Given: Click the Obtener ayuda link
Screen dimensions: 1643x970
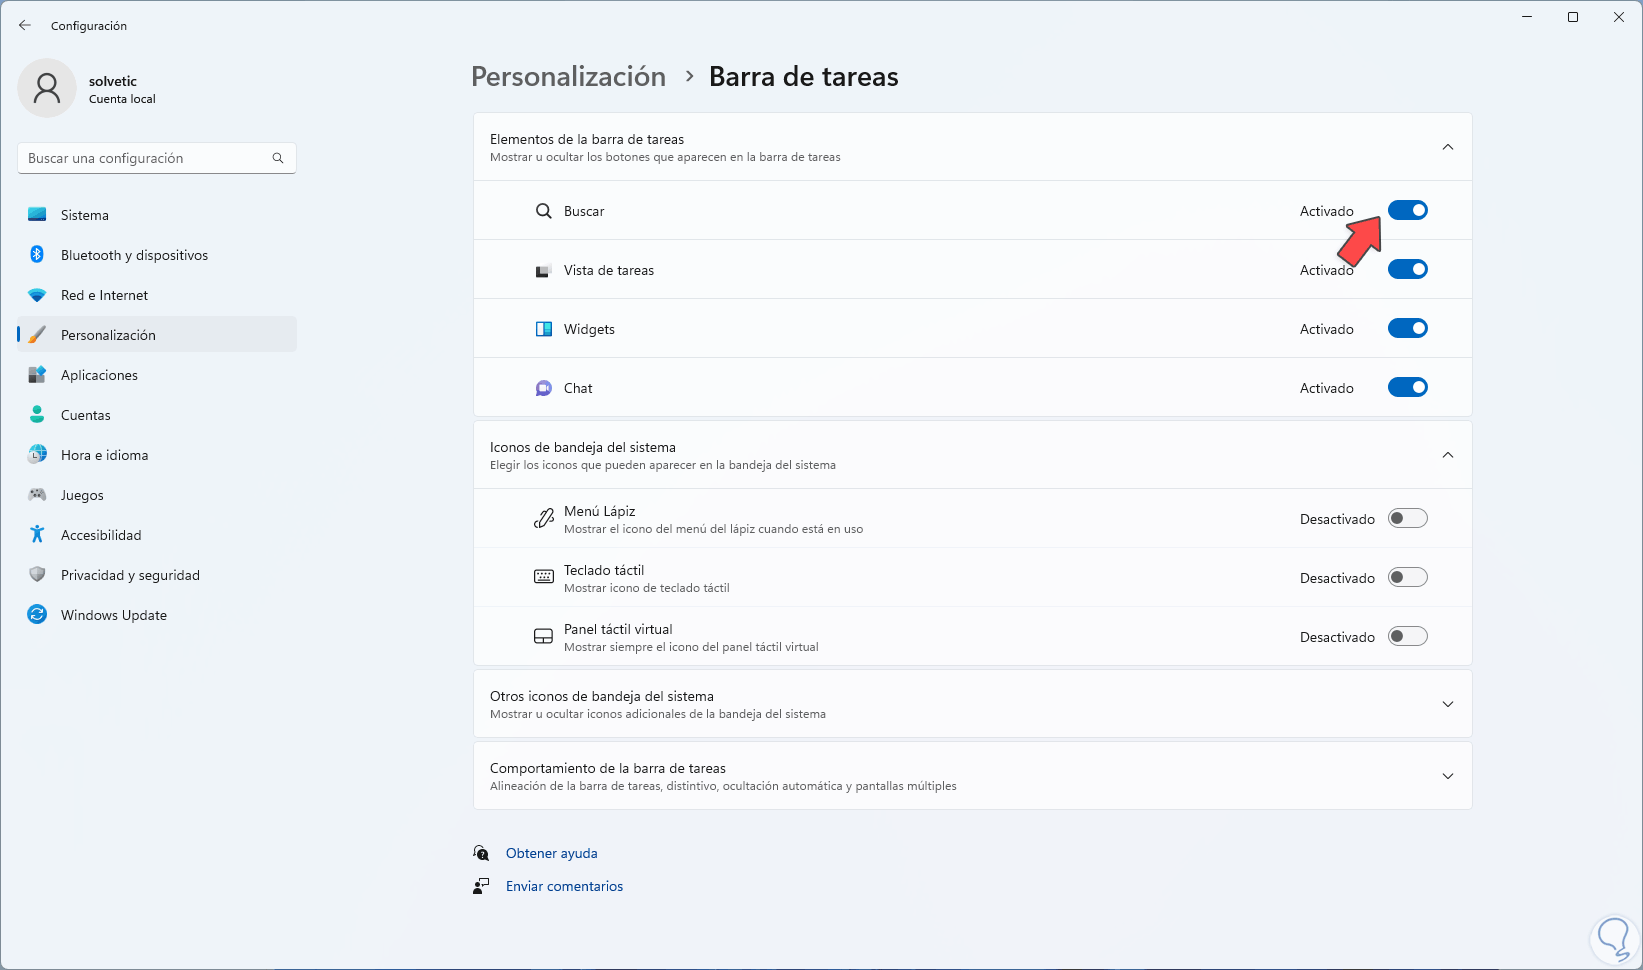Looking at the screenshot, I should pyautogui.click(x=551, y=853).
